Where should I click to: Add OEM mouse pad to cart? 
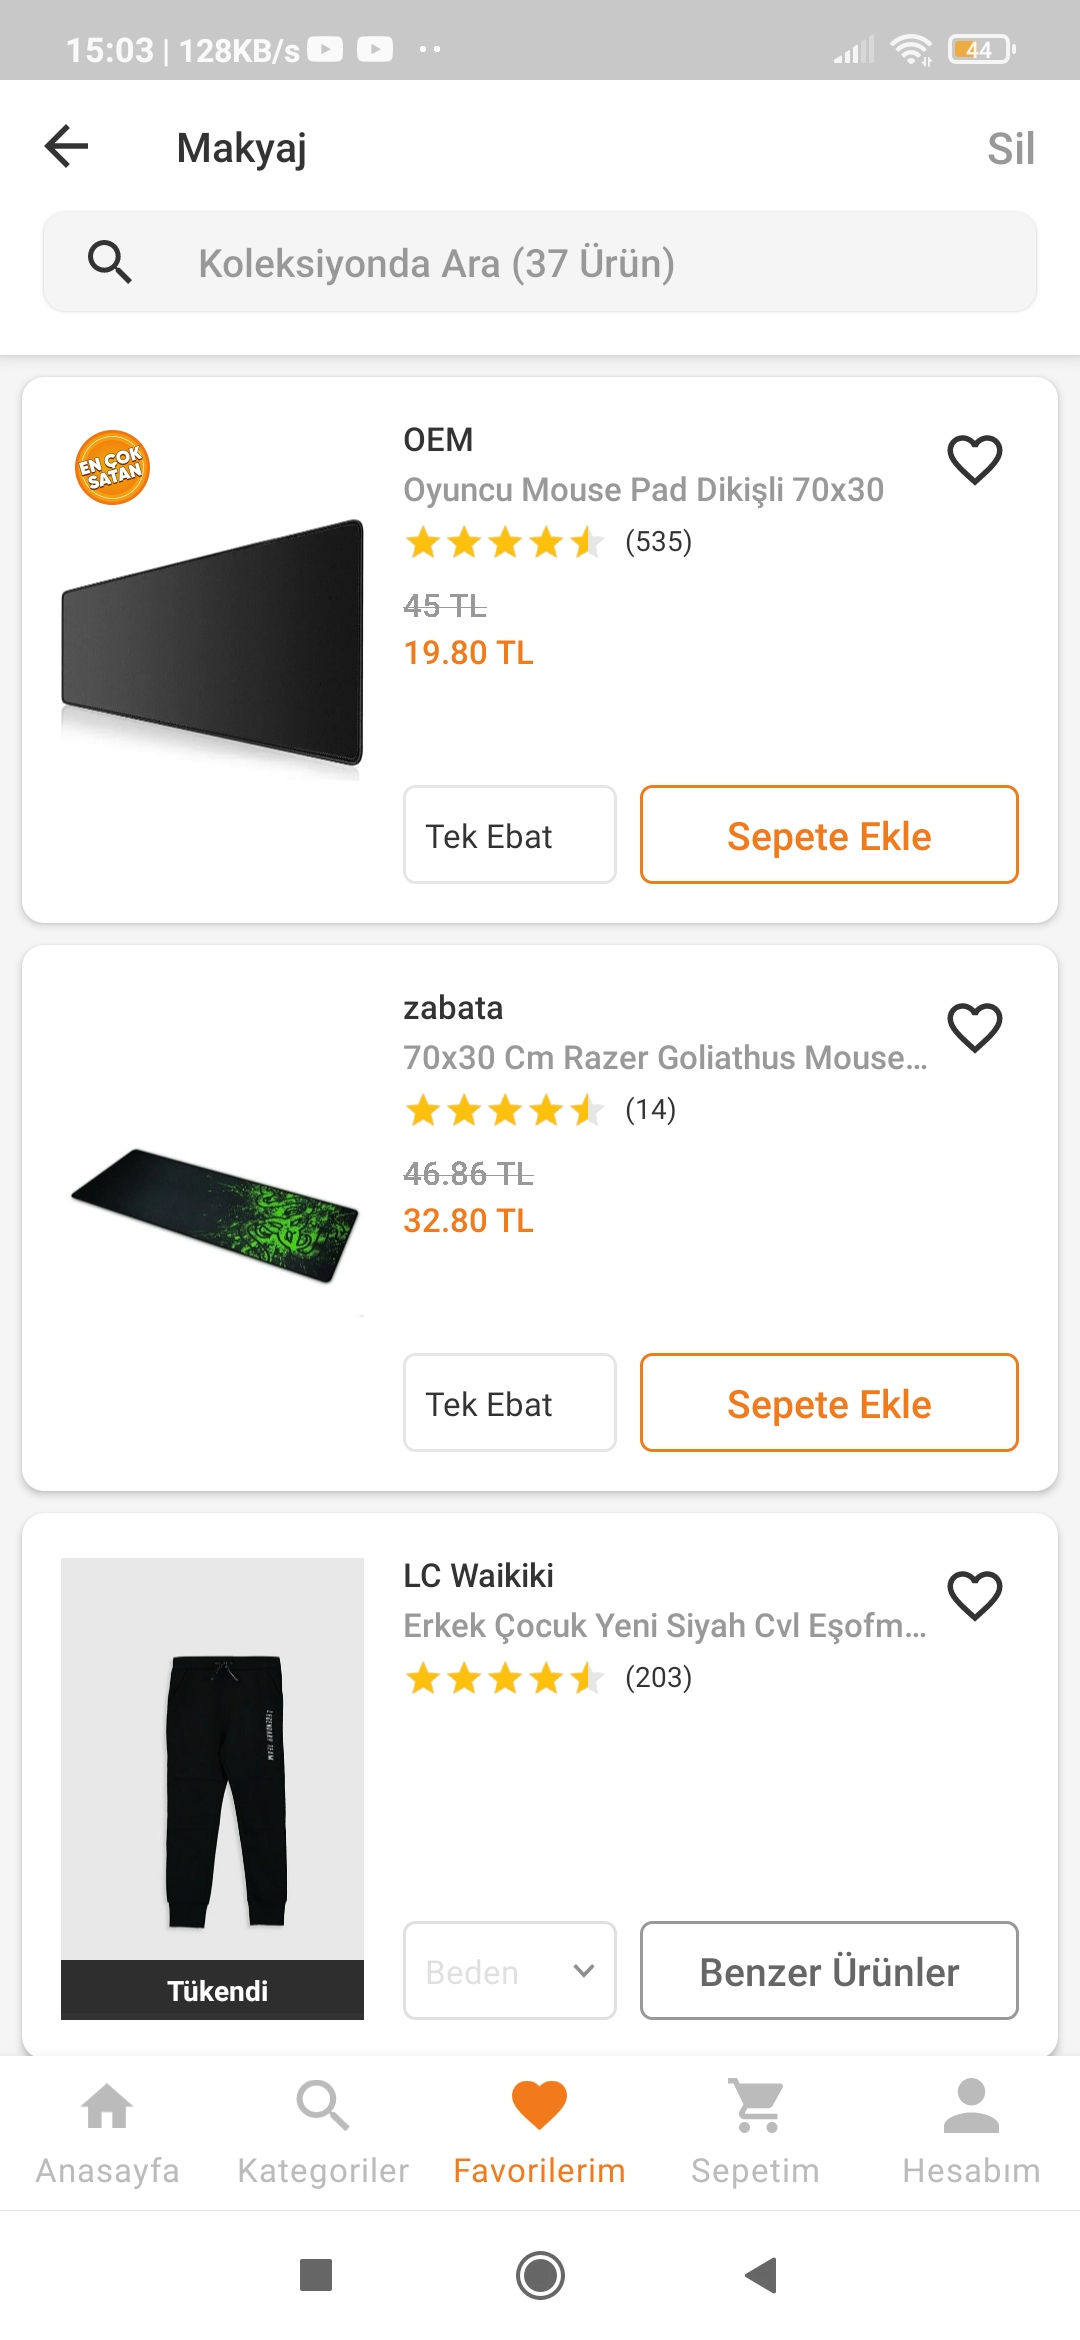pos(829,835)
